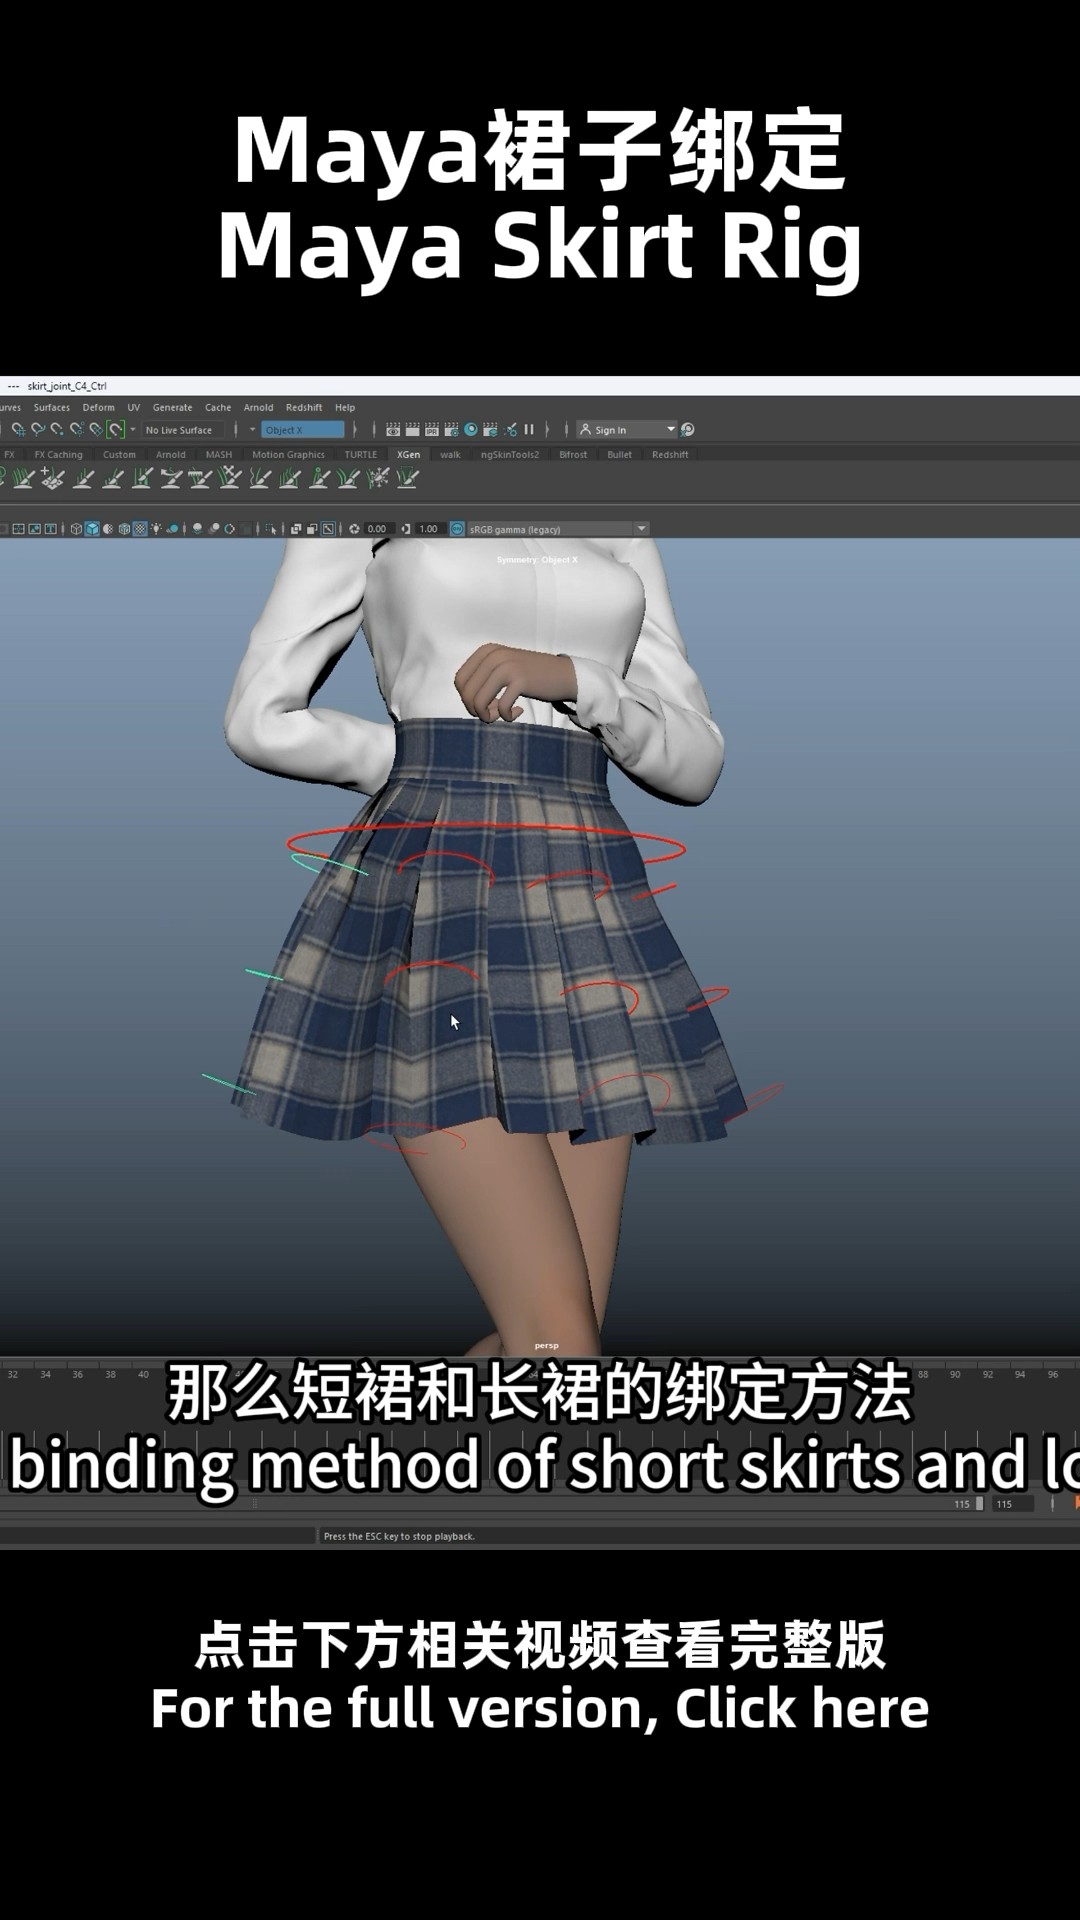This screenshot has height=1920, width=1080.
Task: Open Render Settings clapperboard gear icon
Action: (451, 429)
